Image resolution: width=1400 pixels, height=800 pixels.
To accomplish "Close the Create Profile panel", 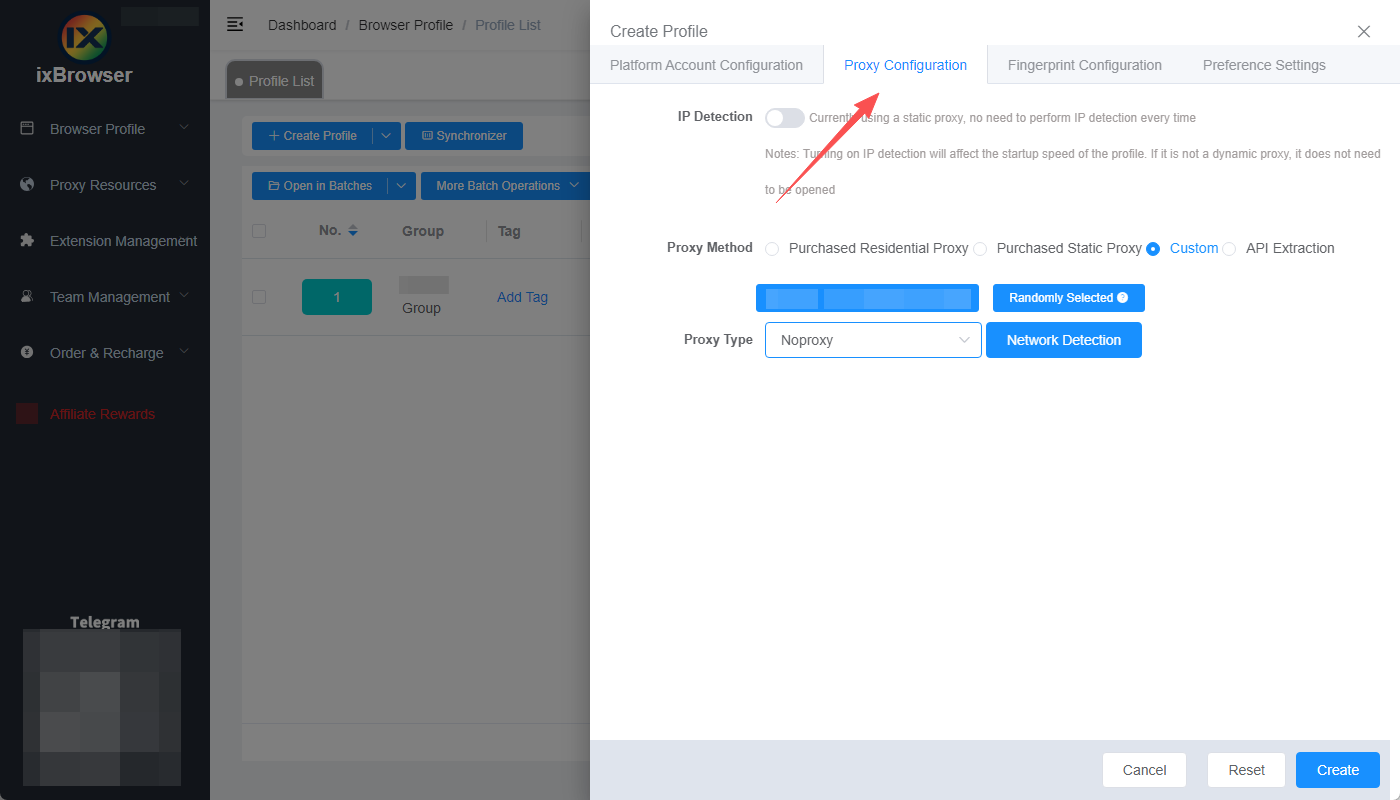I will coord(1364,31).
